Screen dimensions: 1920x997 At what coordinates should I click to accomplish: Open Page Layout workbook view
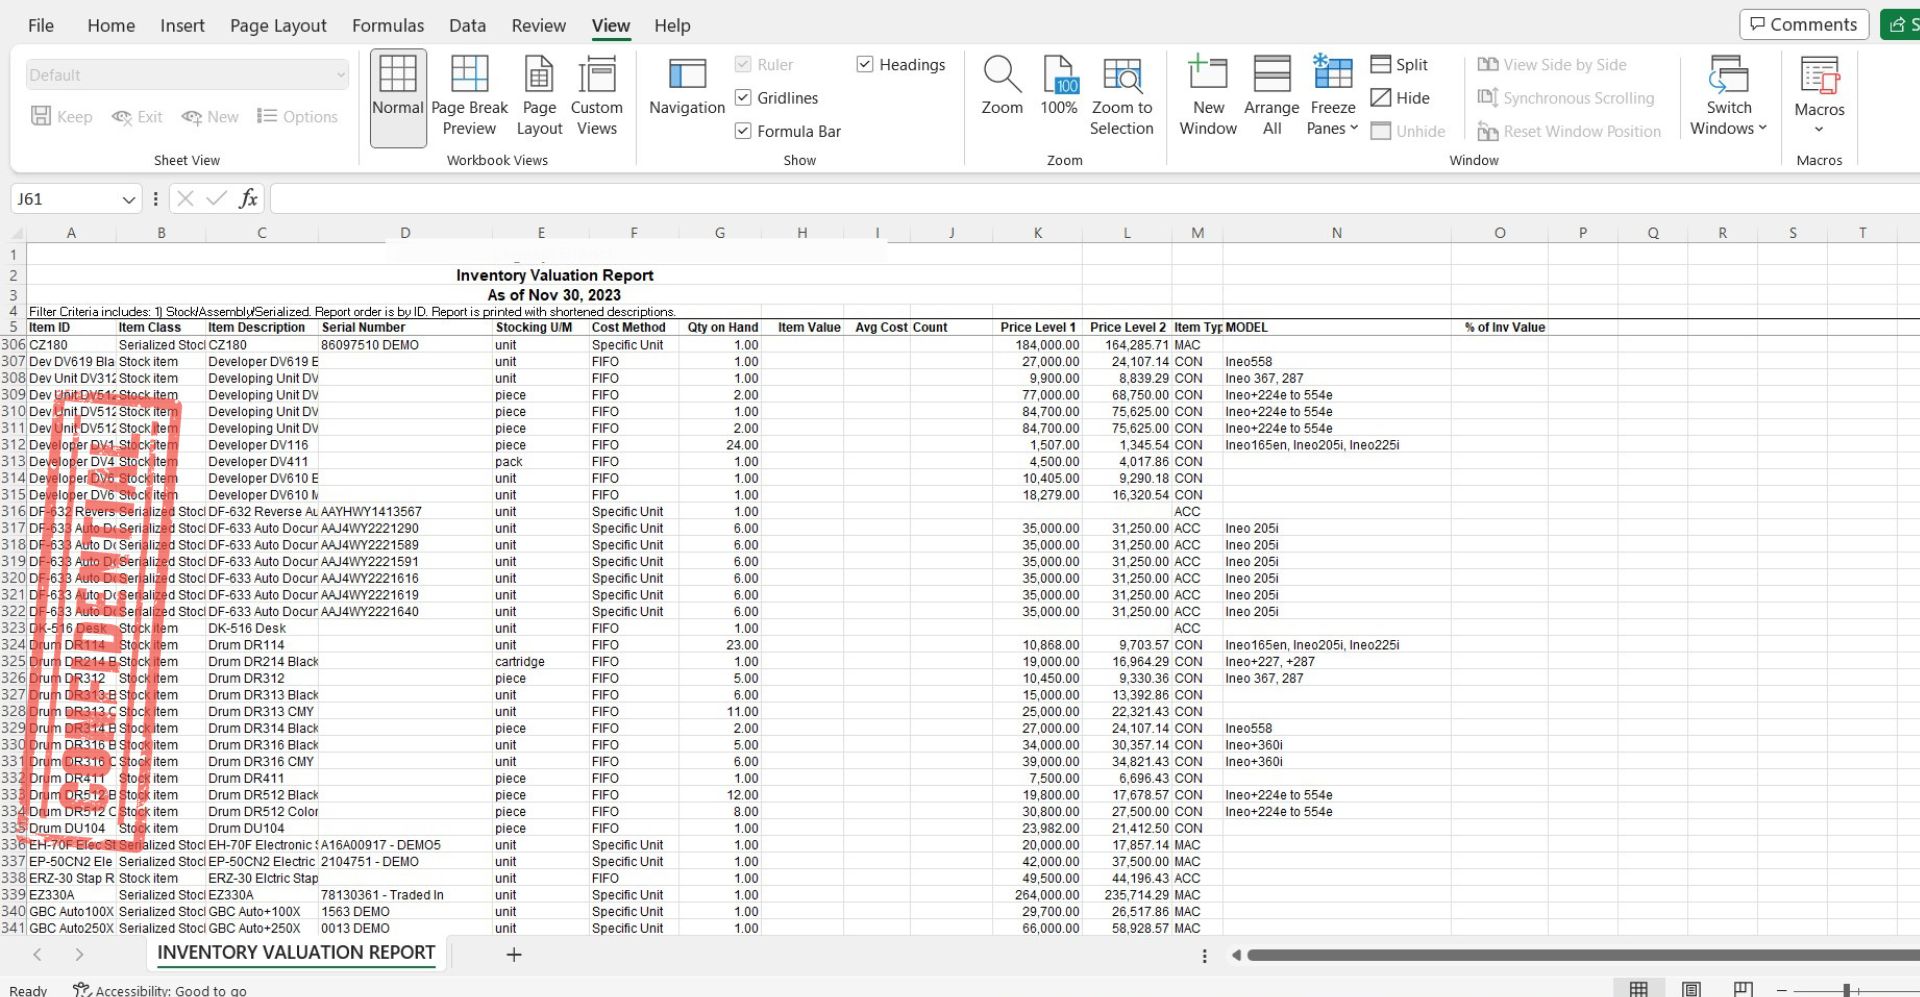click(539, 96)
